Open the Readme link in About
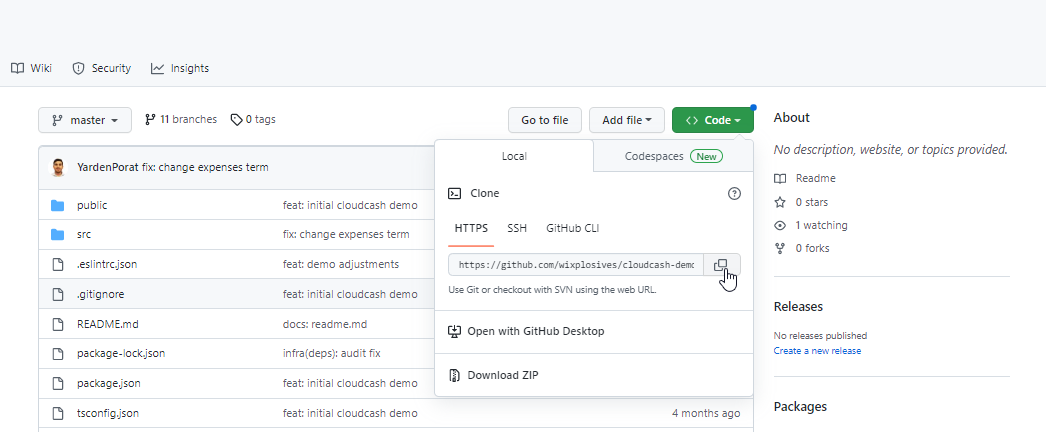 [x=805, y=178]
